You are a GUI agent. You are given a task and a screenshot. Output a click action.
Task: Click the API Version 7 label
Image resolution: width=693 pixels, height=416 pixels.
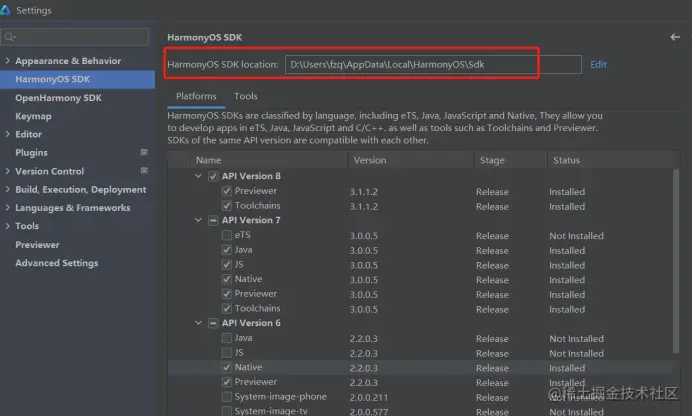[251, 220]
